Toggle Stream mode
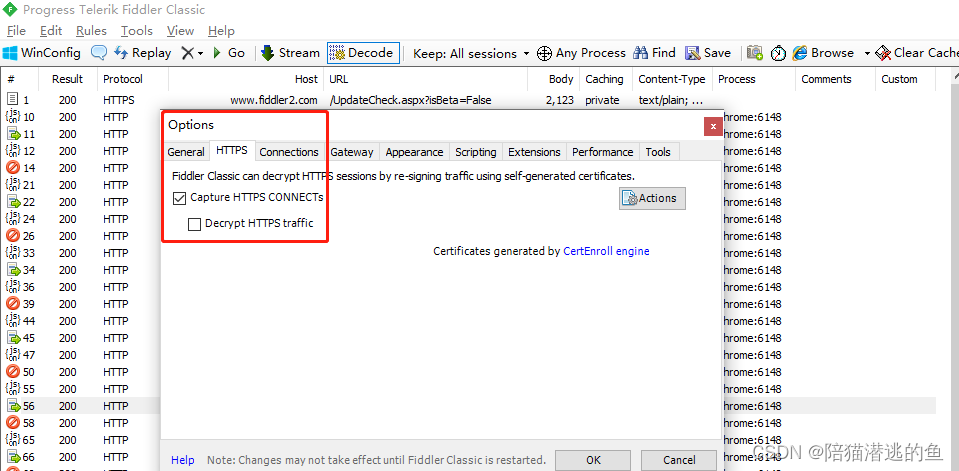The image size is (959, 471). coord(291,53)
